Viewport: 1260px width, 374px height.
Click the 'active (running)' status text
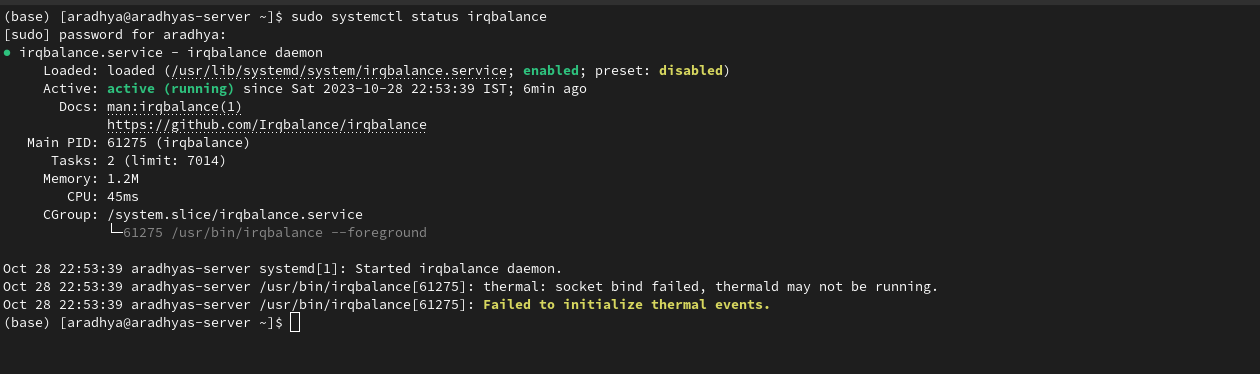[x=171, y=89]
